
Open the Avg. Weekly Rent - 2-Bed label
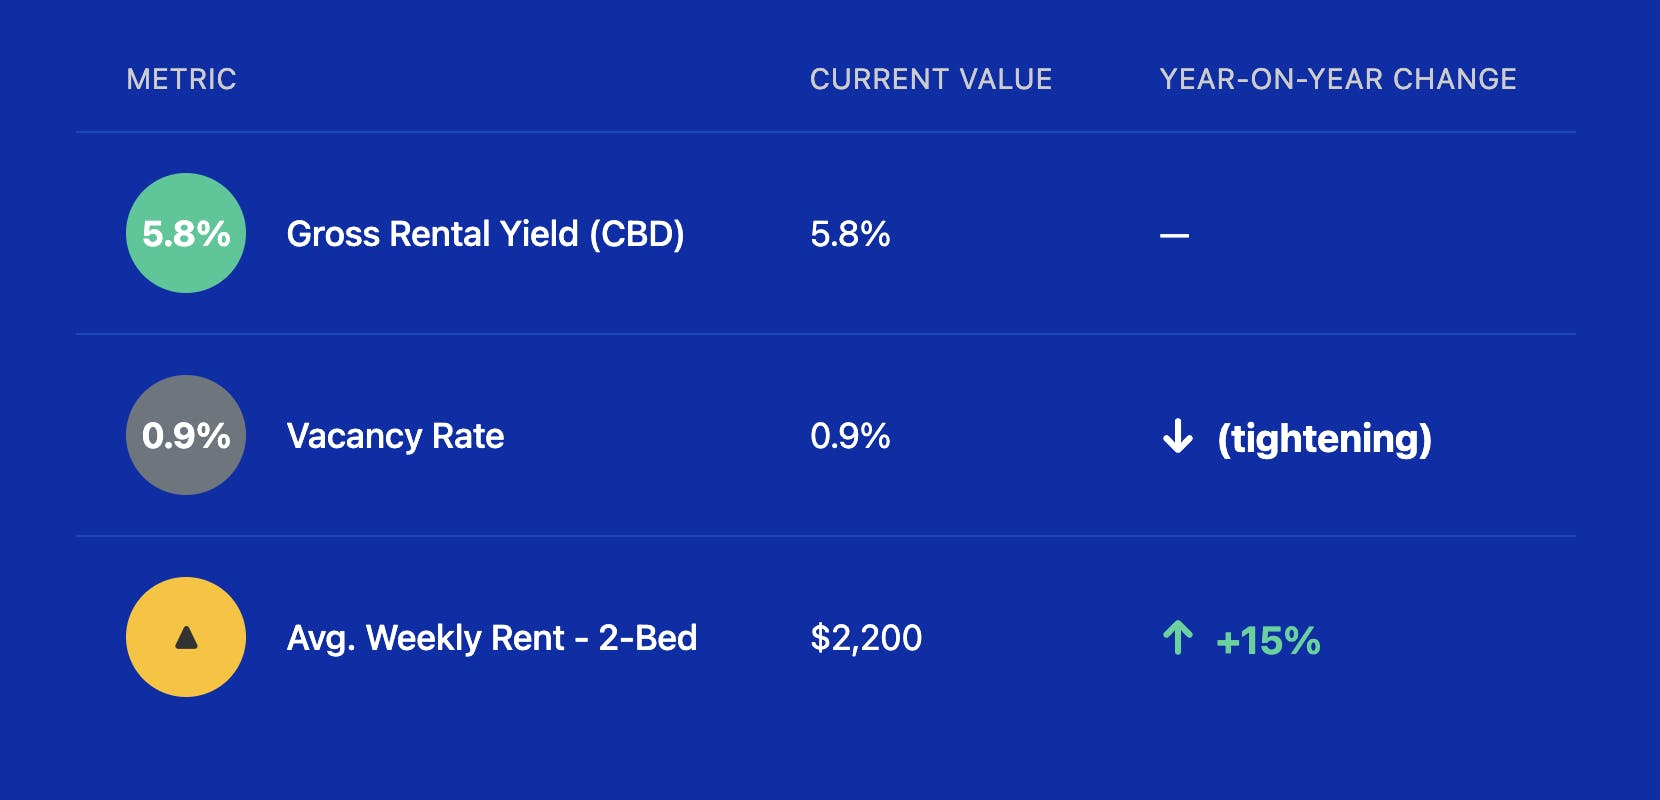[491, 638]
